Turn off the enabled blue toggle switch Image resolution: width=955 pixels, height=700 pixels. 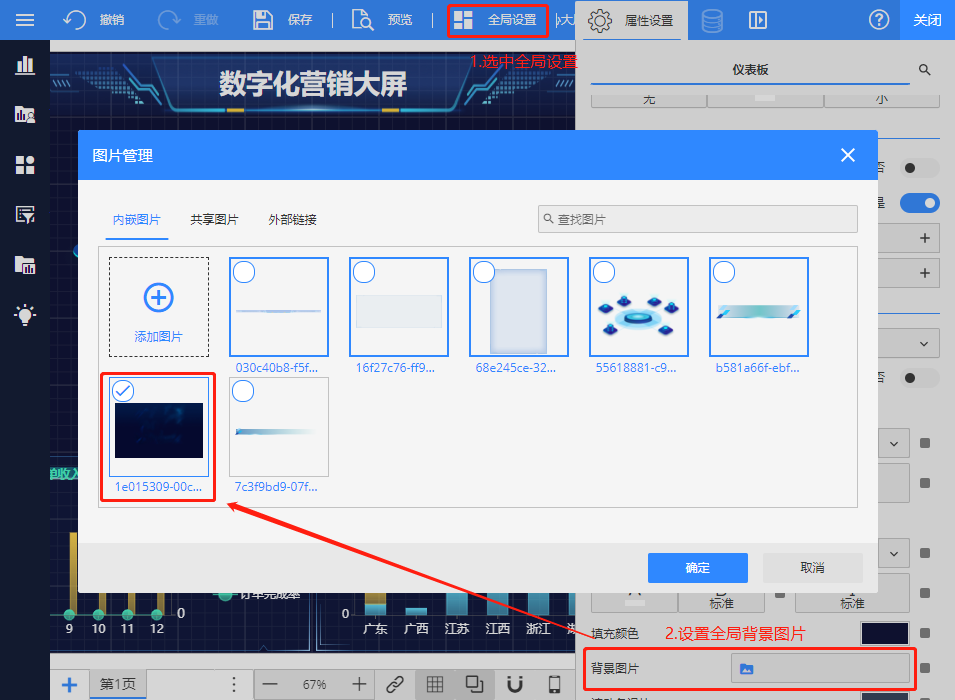(919, 203)
